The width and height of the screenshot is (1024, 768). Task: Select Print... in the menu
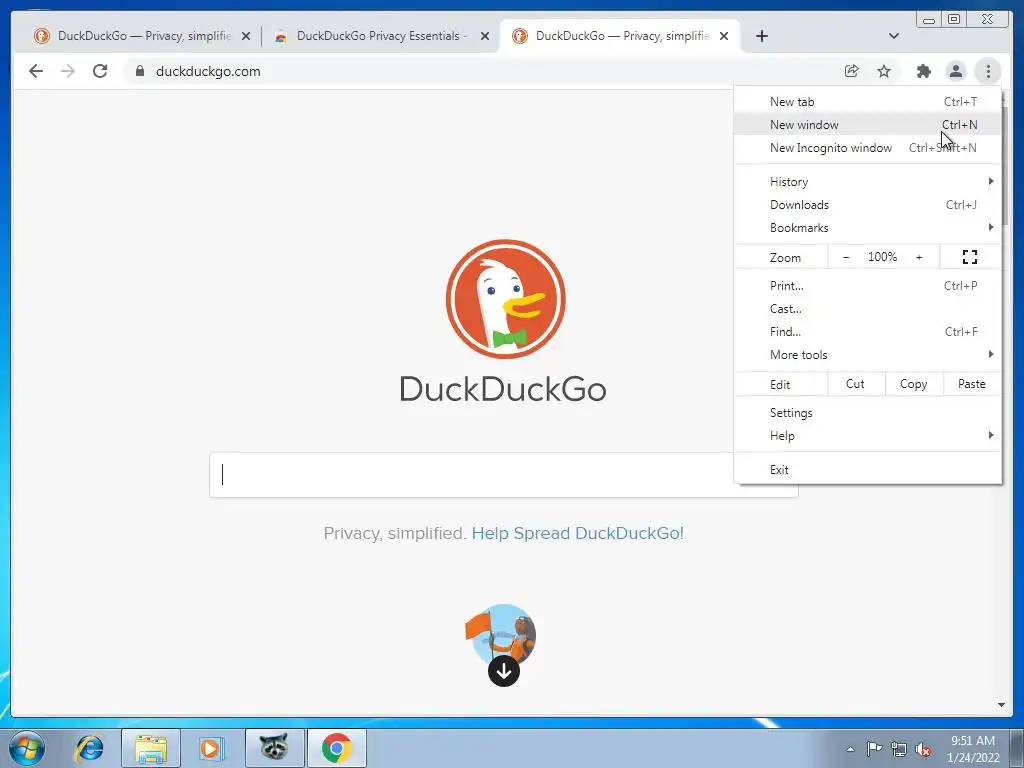click(867, 286)
